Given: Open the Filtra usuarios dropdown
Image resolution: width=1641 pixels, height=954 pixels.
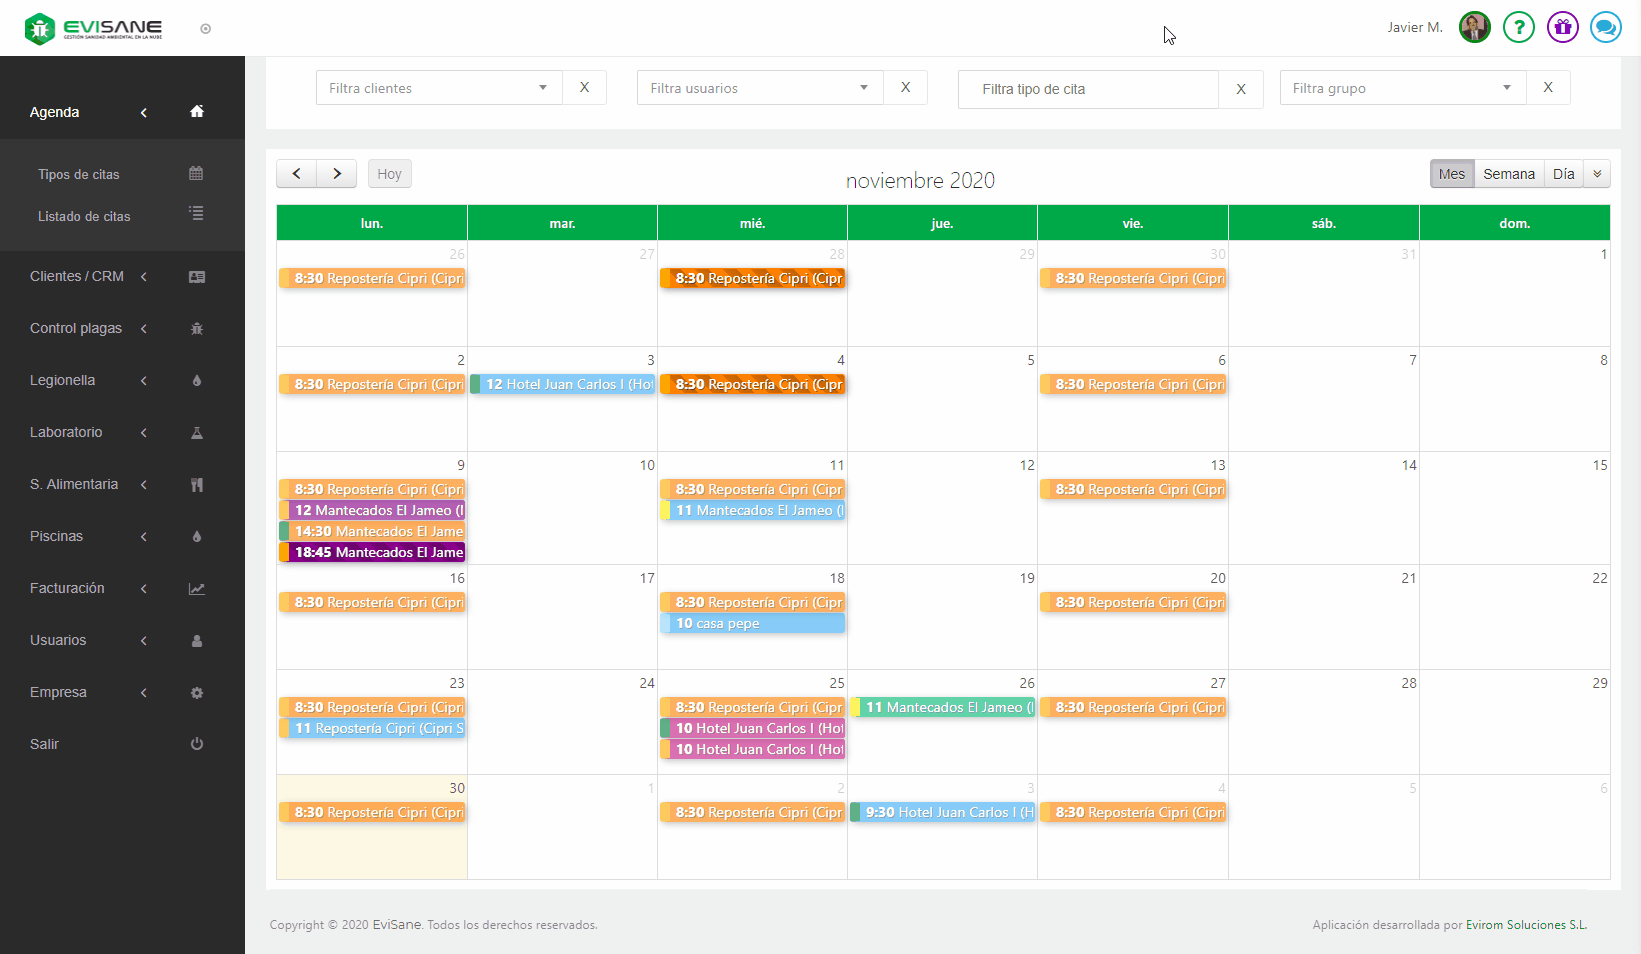Looking at the screenshot, I should 759,88.
